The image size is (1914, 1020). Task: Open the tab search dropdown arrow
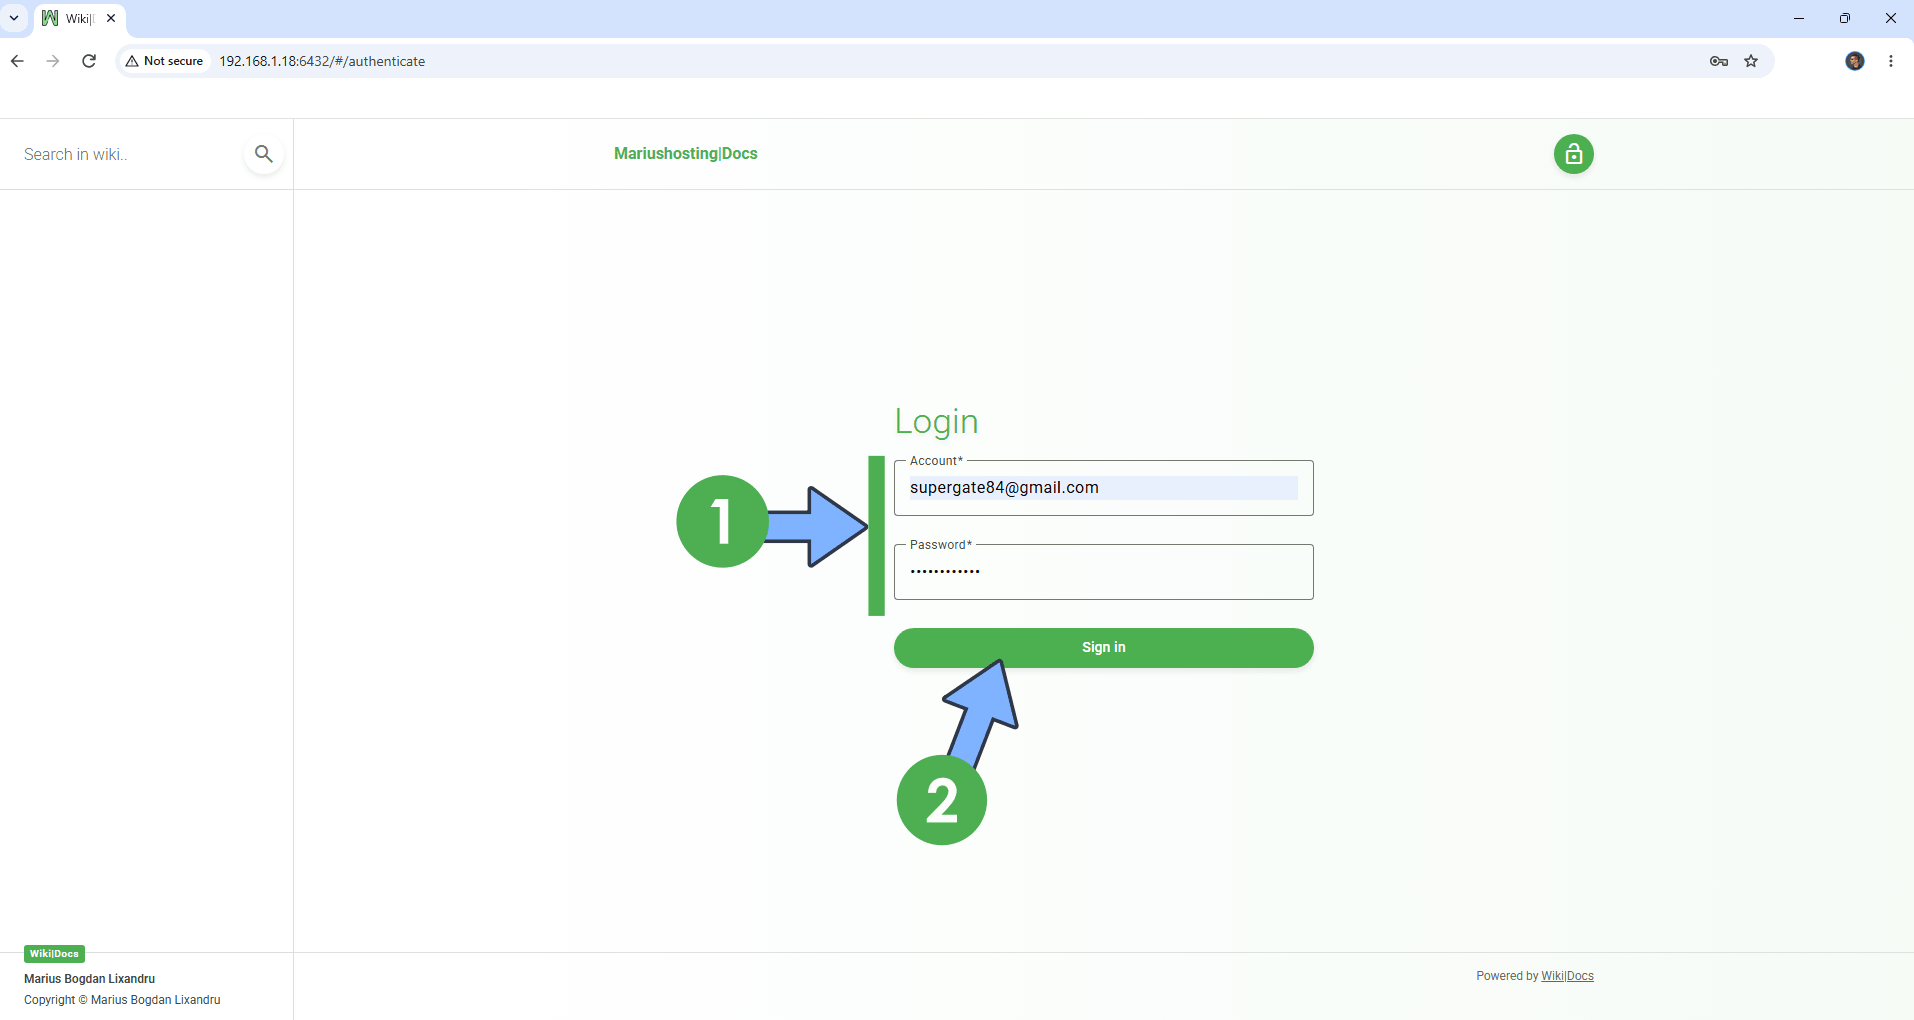click(14, 18)
